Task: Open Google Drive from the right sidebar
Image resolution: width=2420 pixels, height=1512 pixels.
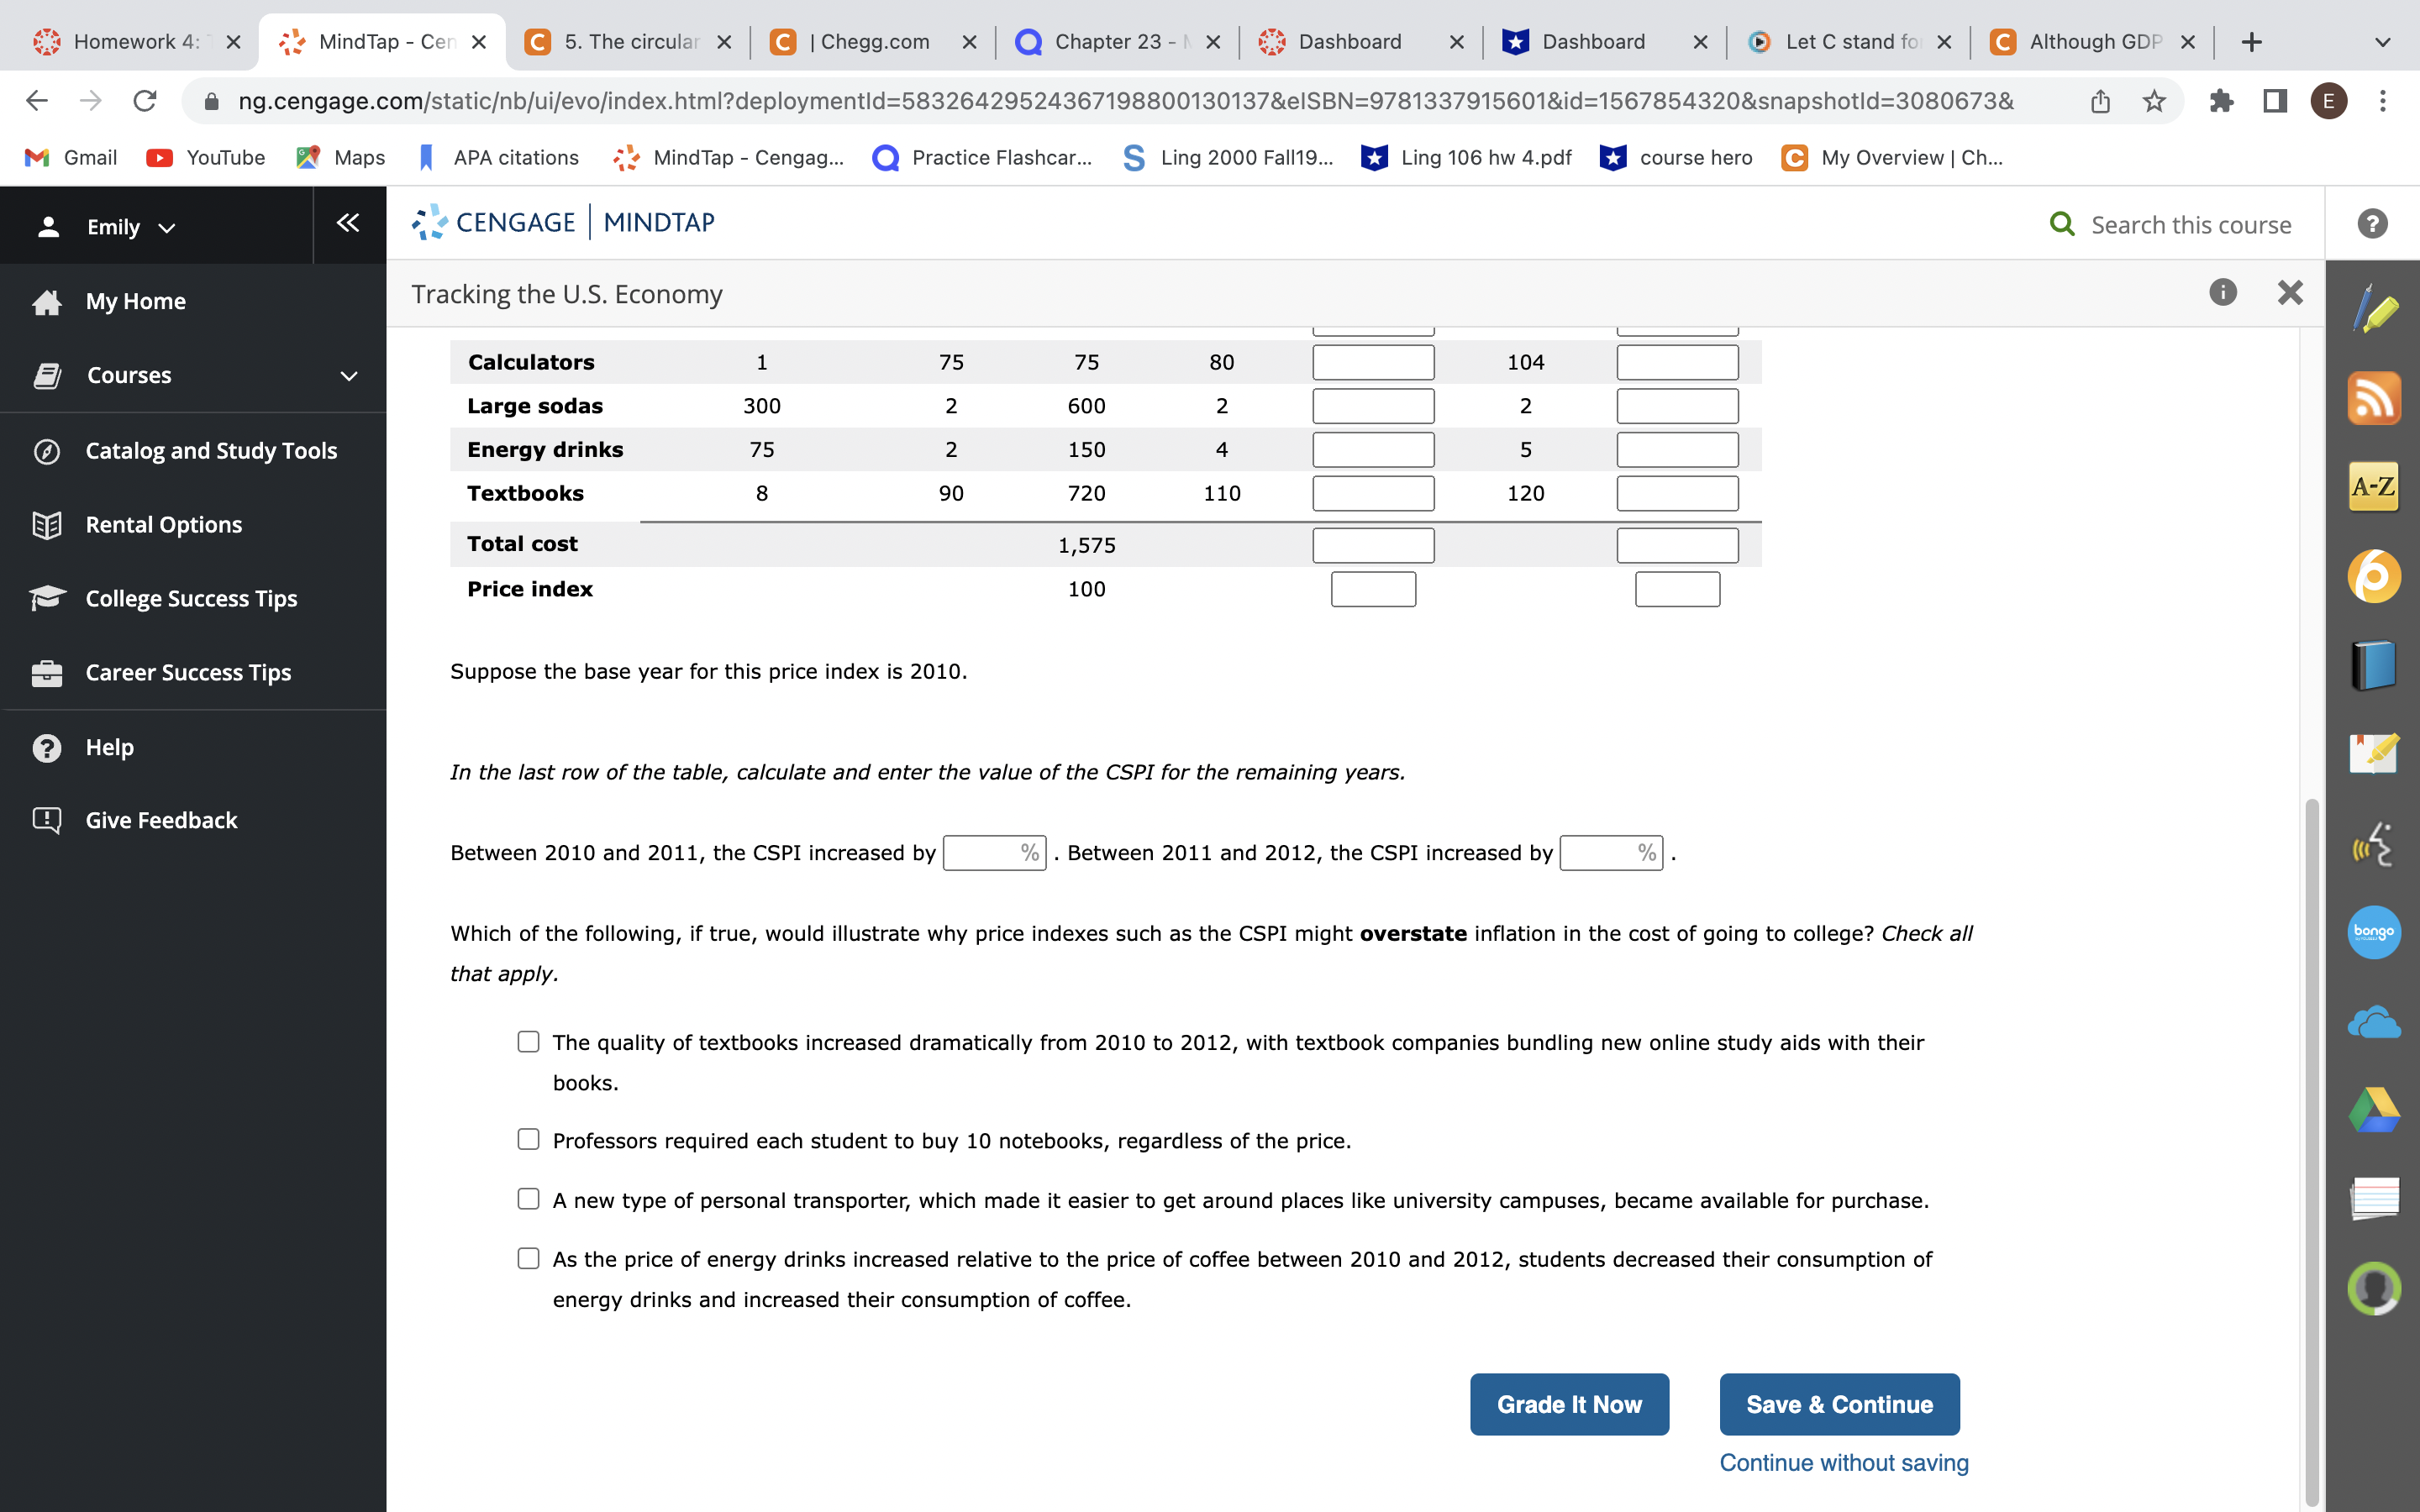Action: click(x=2374, y=1110)
